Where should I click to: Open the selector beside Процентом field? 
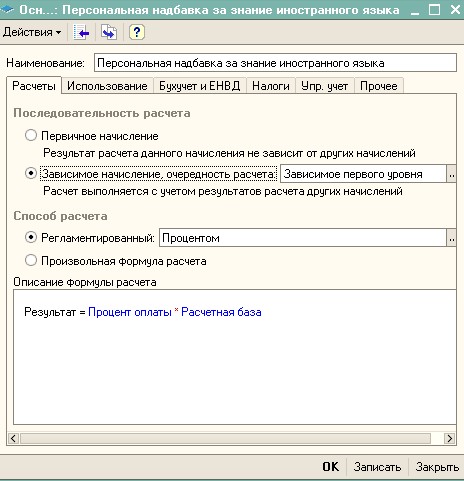coord(451,238)
